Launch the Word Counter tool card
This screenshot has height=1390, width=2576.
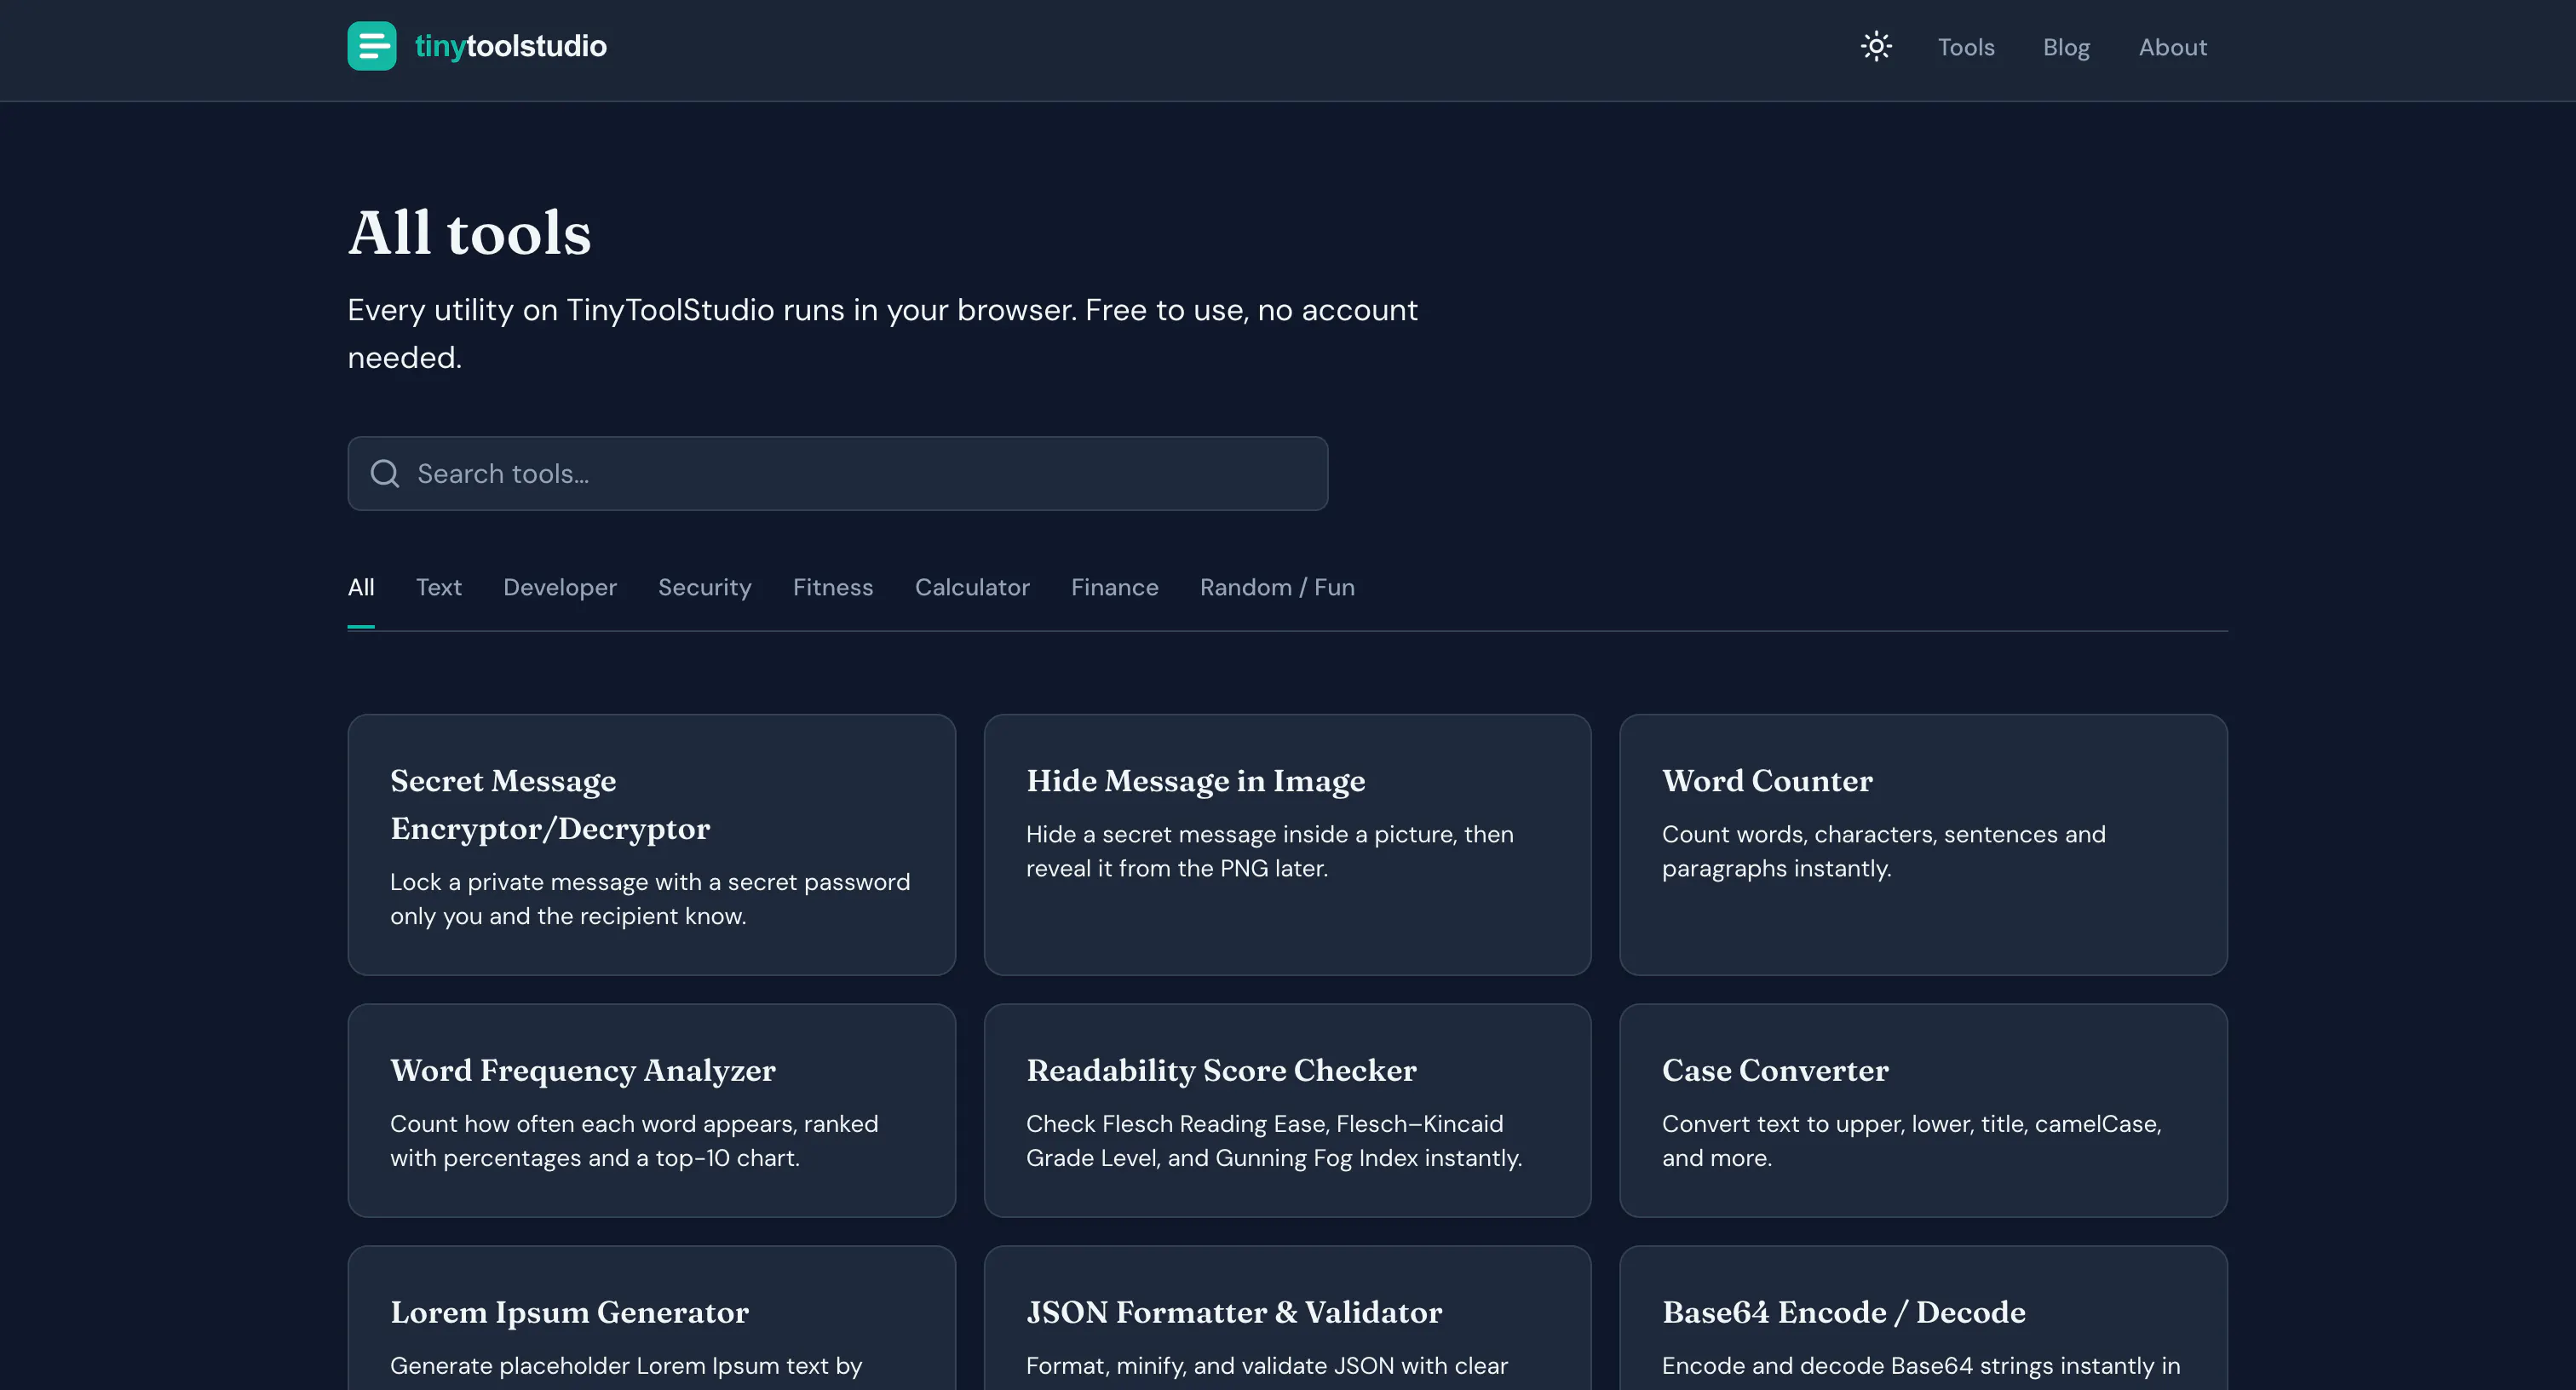1923,844
